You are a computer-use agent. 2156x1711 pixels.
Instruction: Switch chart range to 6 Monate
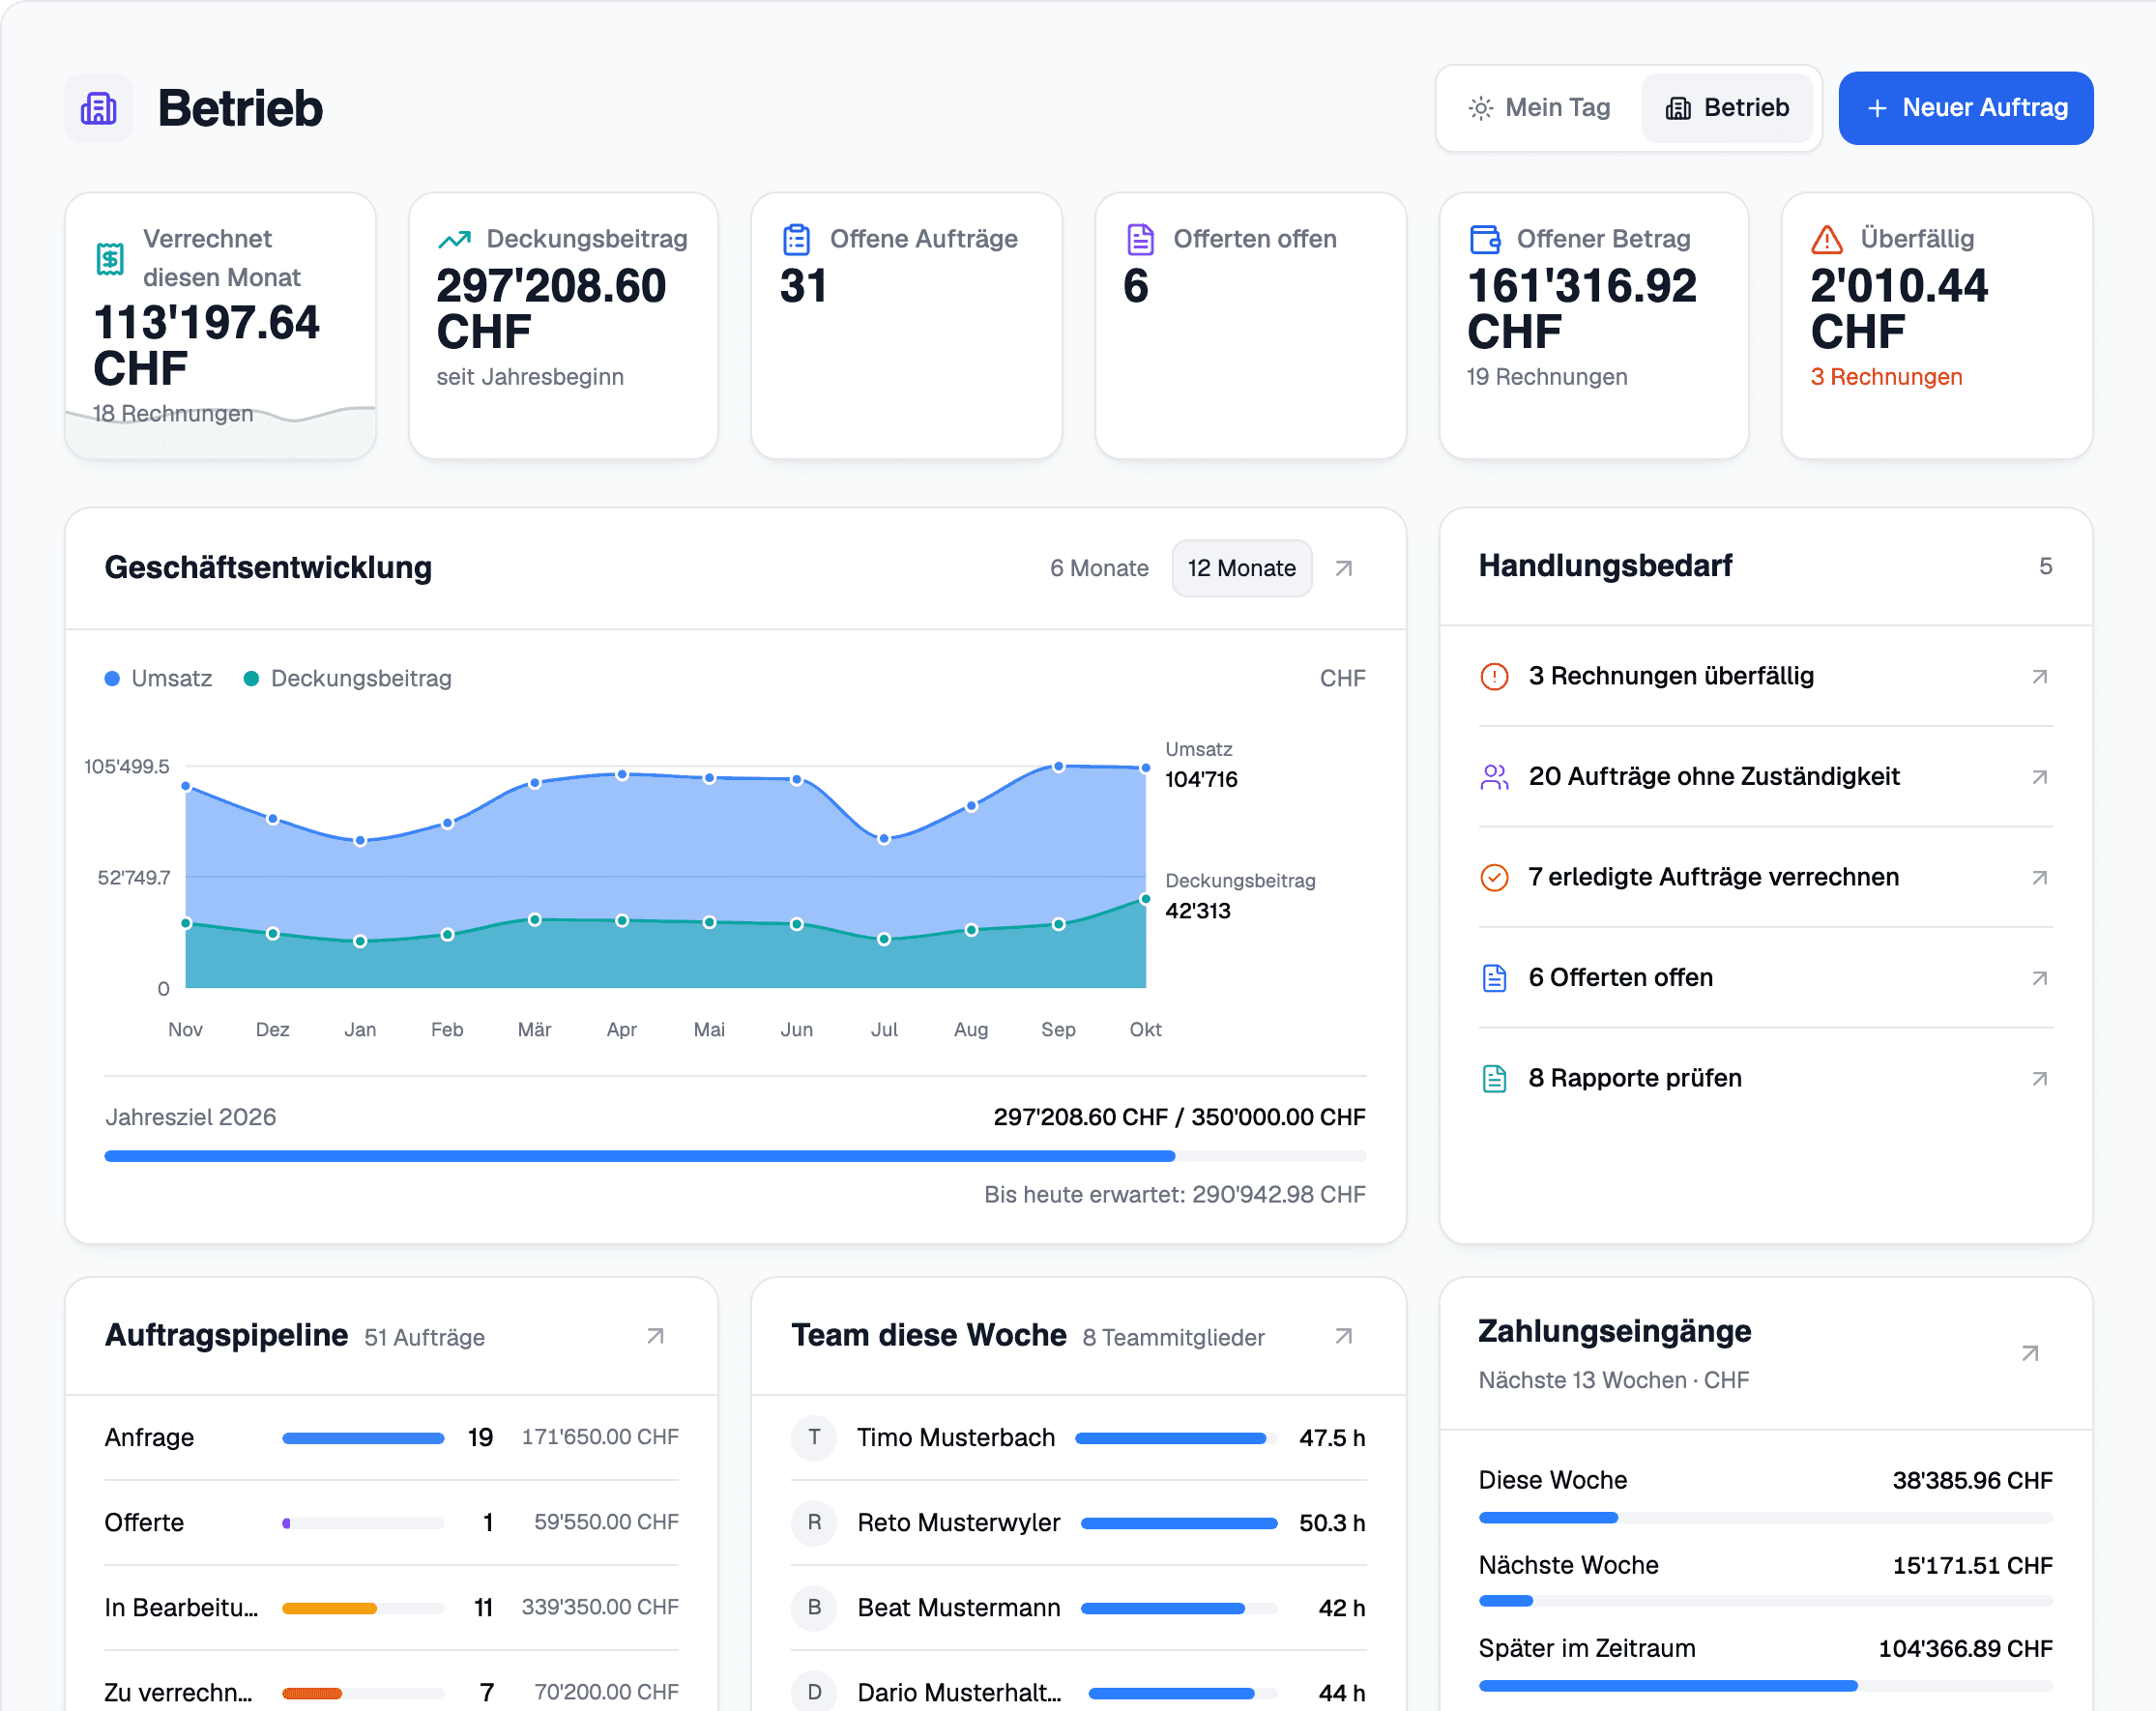click(1099, 568)
